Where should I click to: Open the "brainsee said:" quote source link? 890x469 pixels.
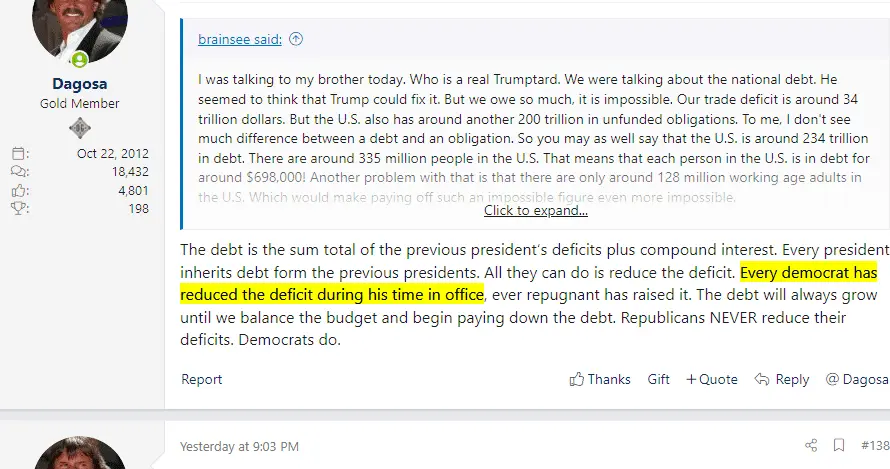pyautogui.click(x=240, y=40)
